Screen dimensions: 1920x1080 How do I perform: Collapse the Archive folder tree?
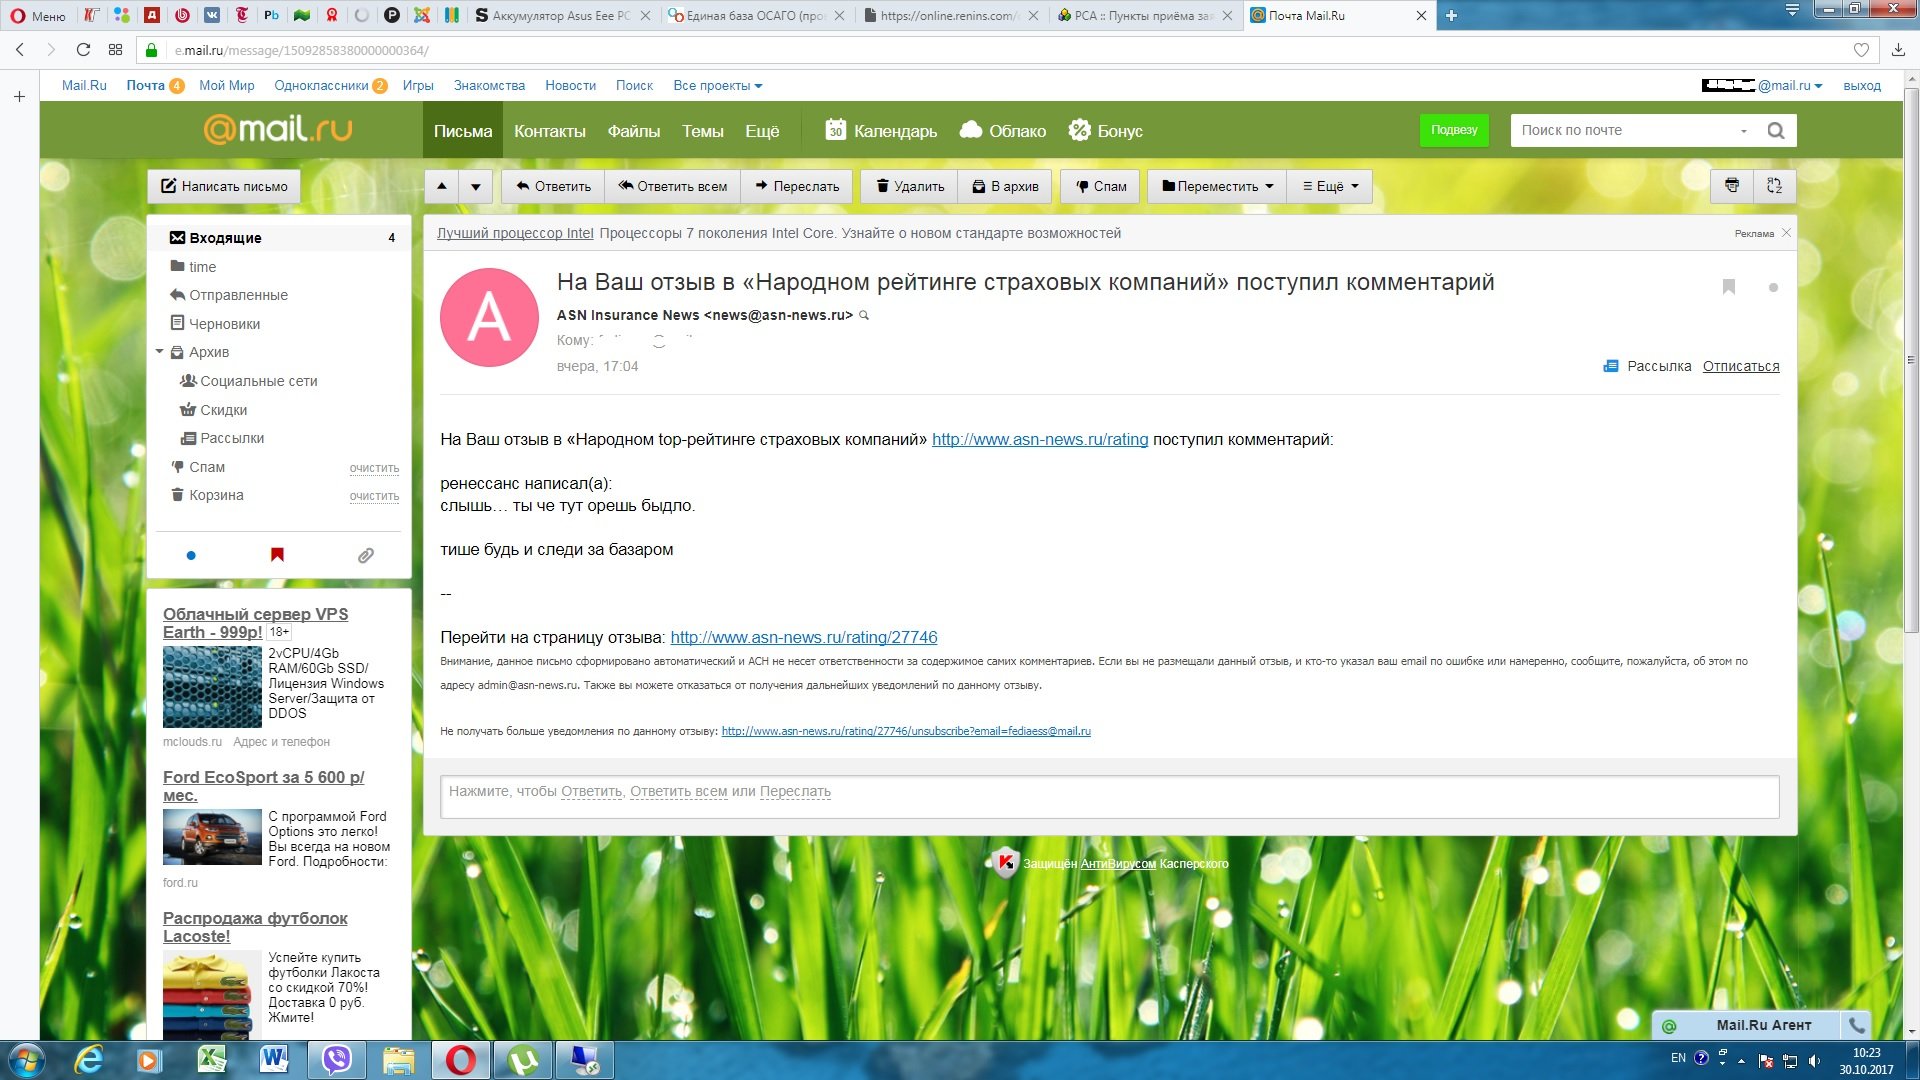pyautogui.click(x=160, y=352)
